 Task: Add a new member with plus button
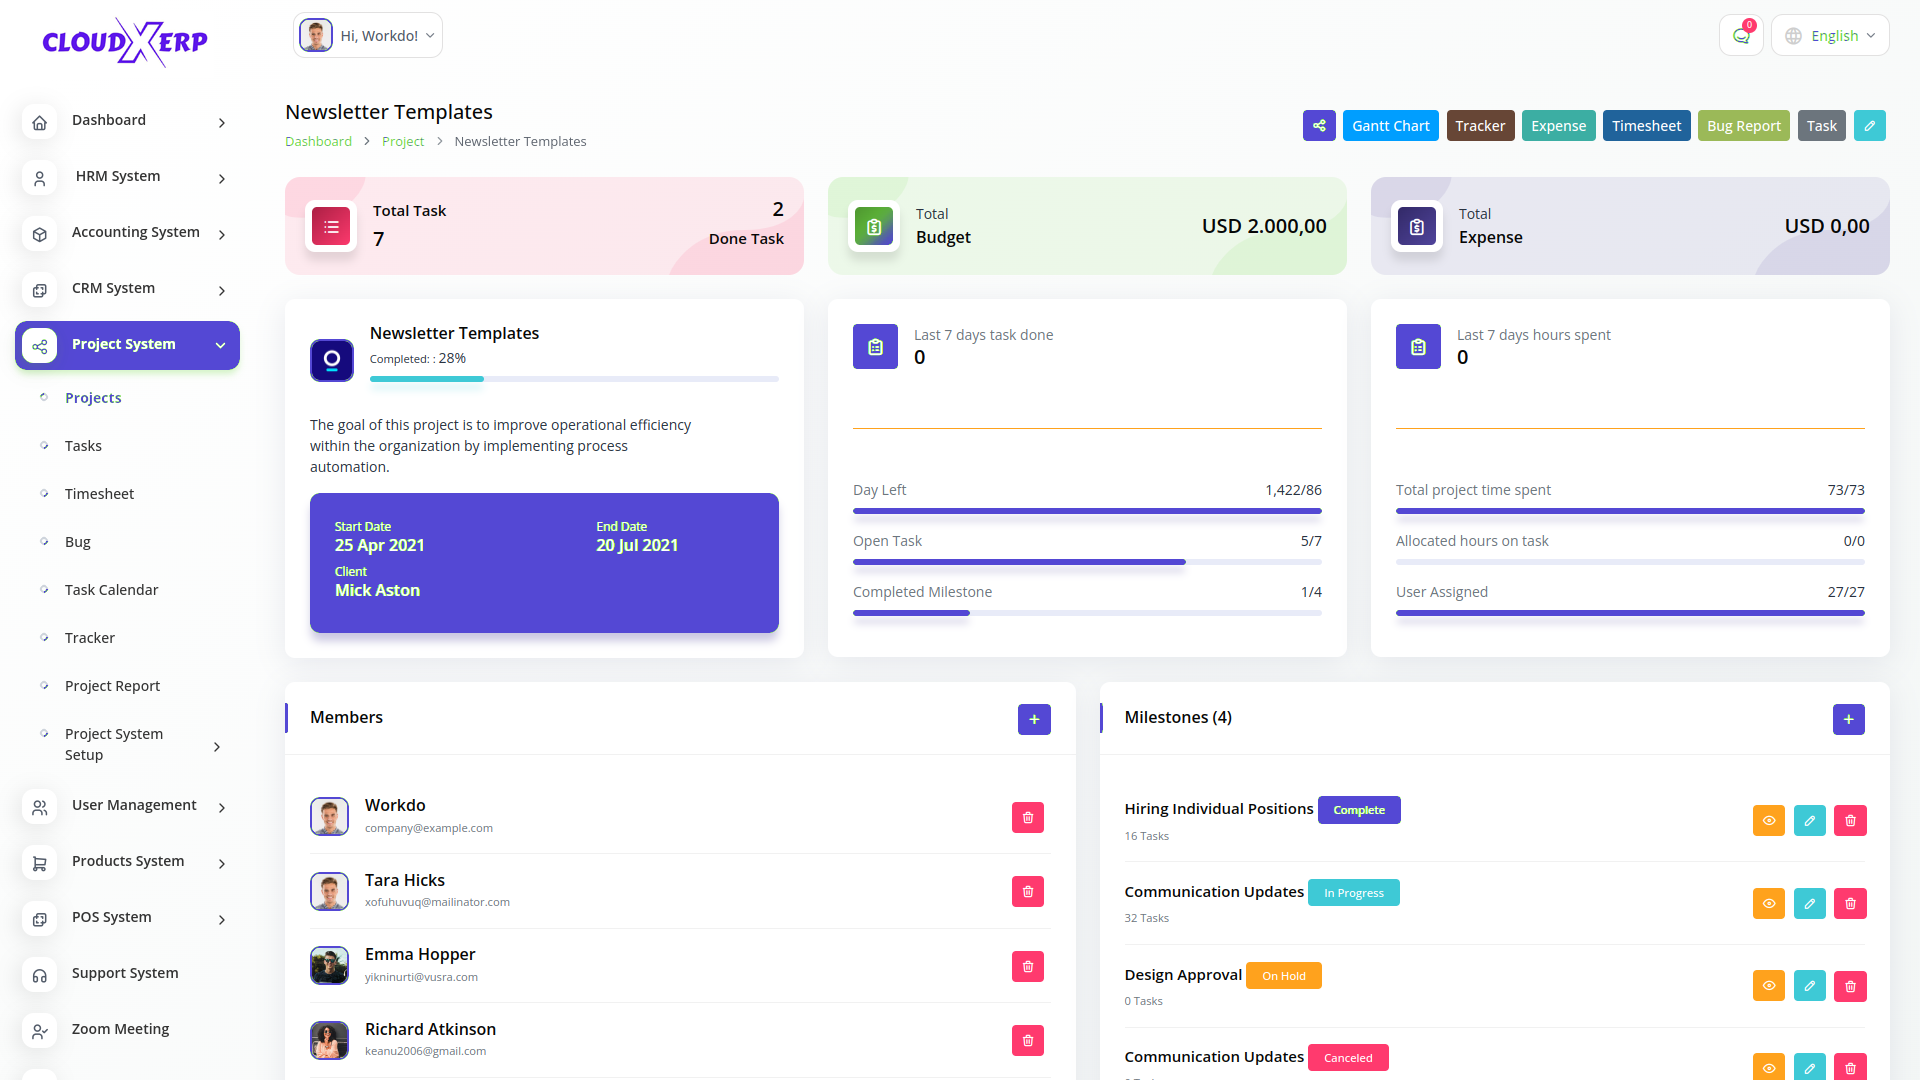point(1034,719)
